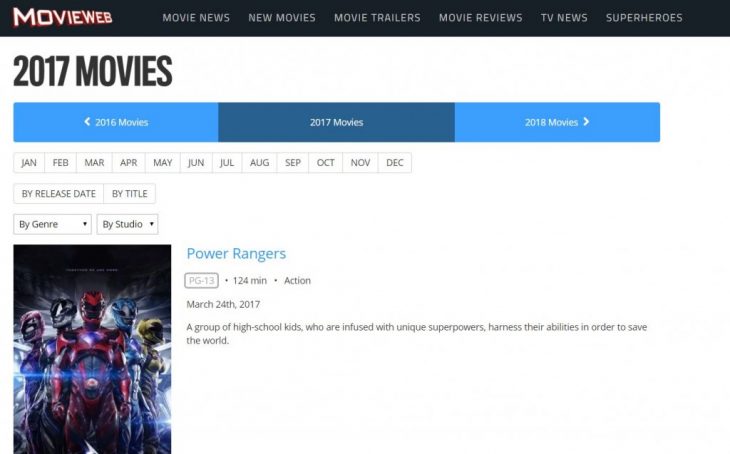730x454 pixels.
Task: Expand the By Genre dropdown
Action: (52, 224)
